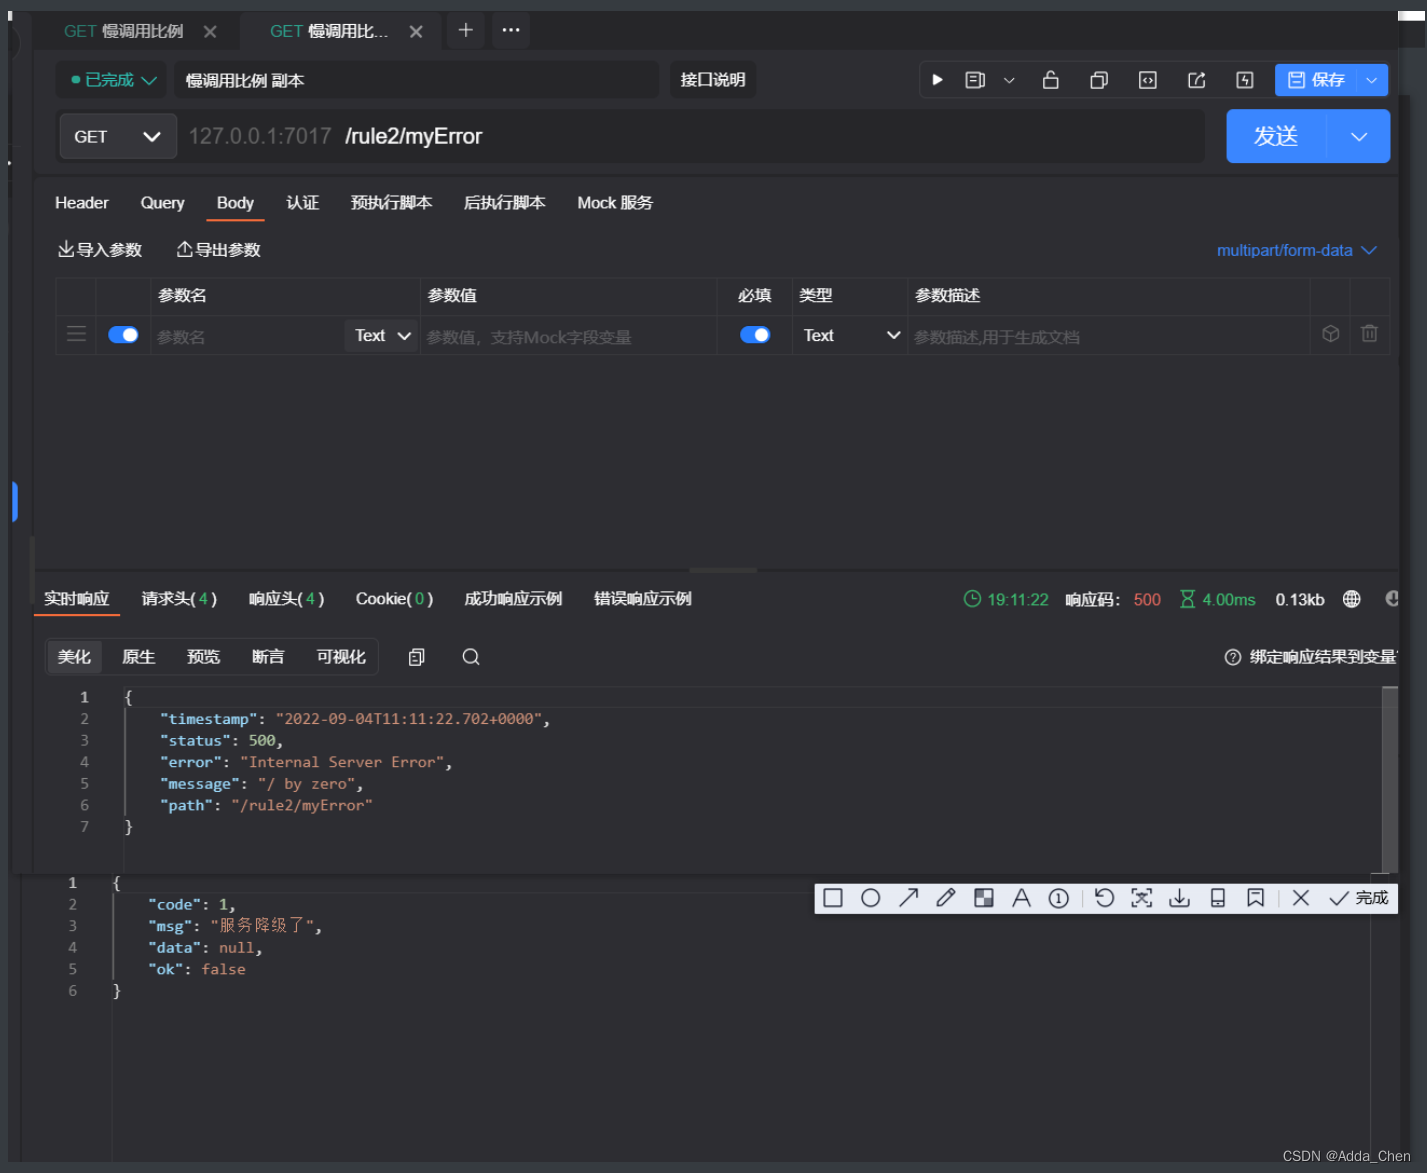Open the multipart/form-data body type dropdown

point(1296,250)
